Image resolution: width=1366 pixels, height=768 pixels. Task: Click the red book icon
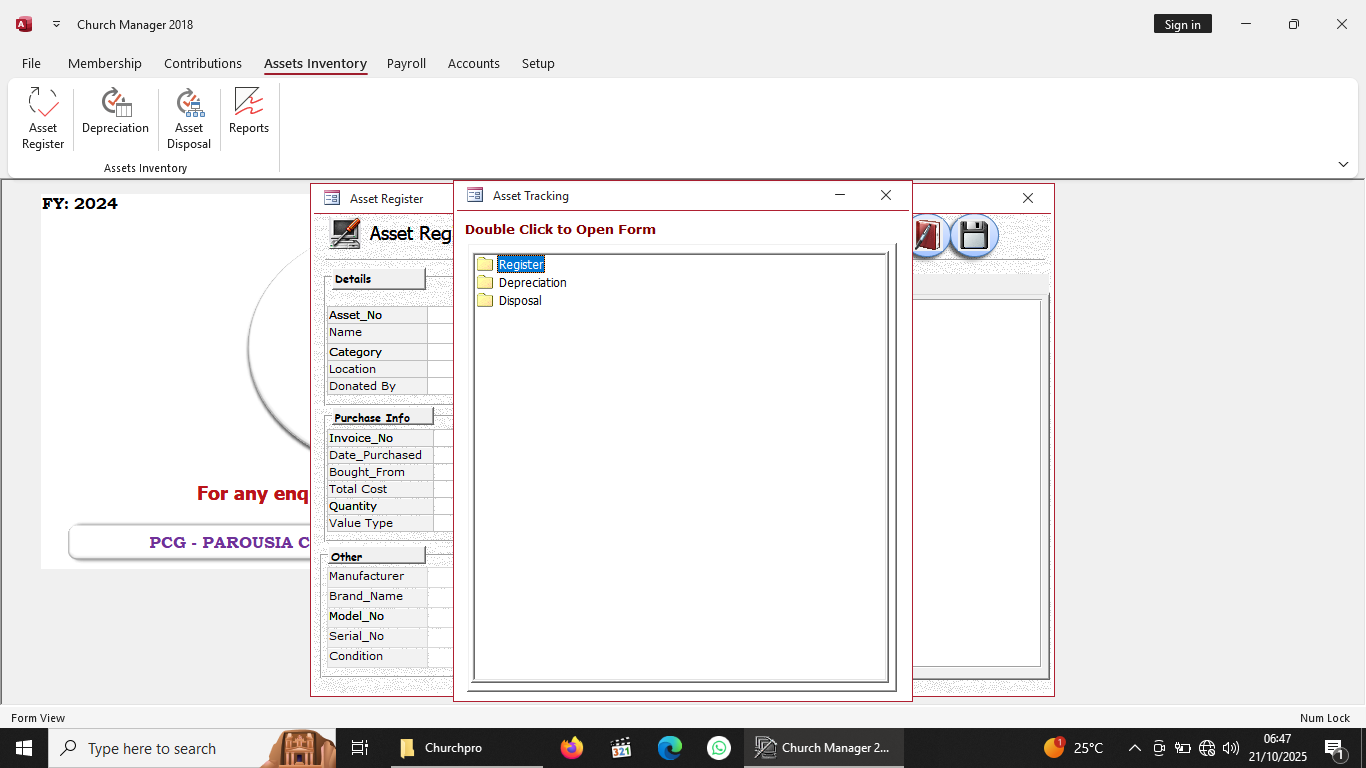tap(928, 236)
